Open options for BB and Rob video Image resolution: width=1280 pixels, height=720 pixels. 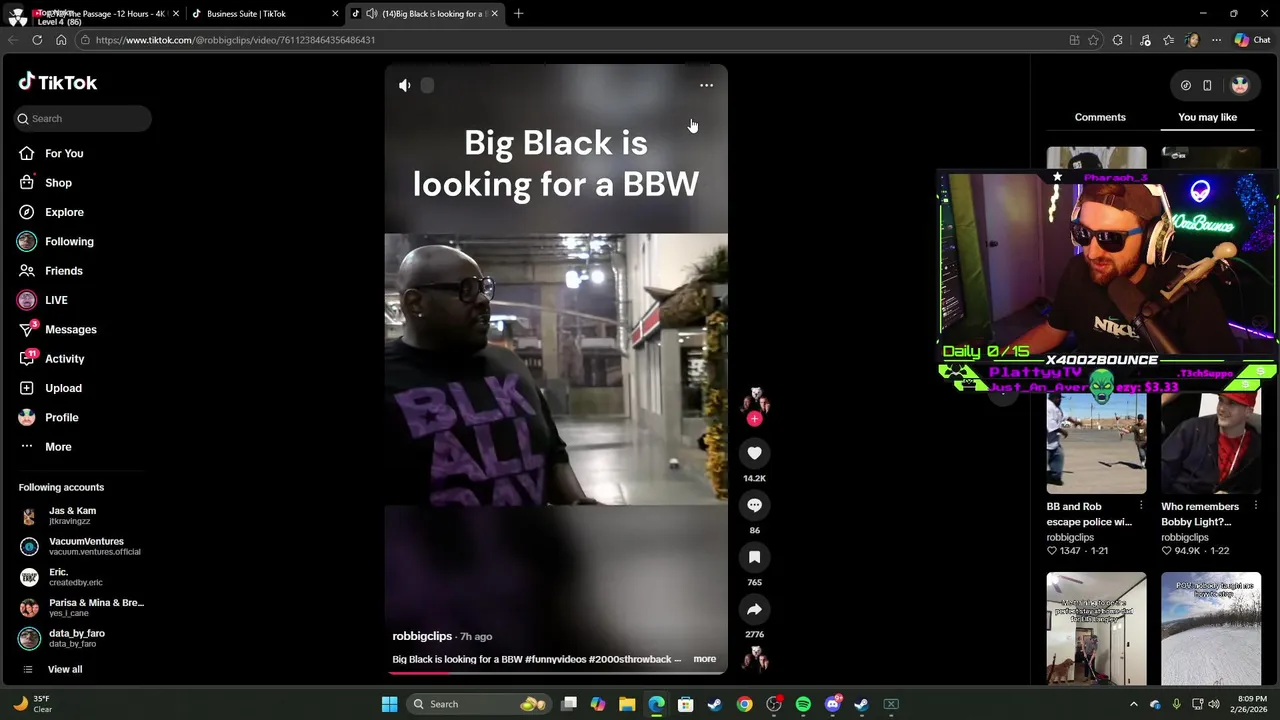click(1141, 506)
